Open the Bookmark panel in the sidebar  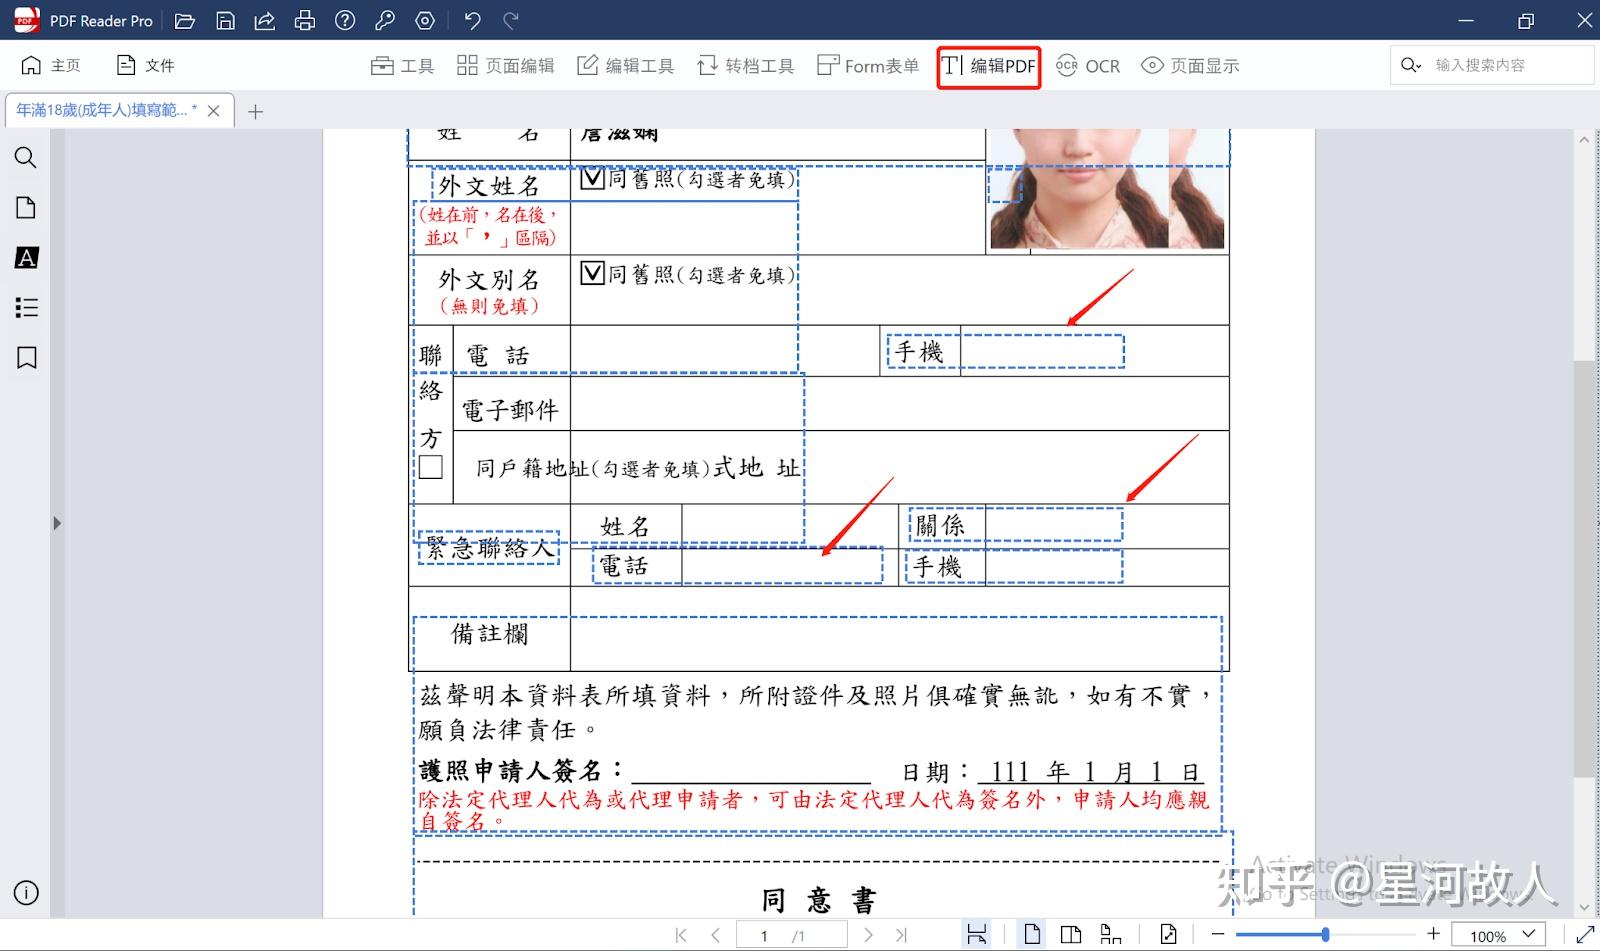click(x=26, y=357)
